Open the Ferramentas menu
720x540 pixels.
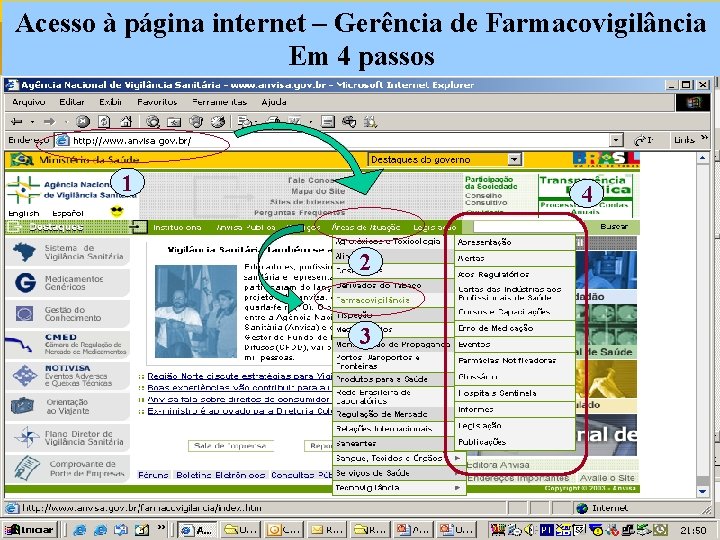219,102
